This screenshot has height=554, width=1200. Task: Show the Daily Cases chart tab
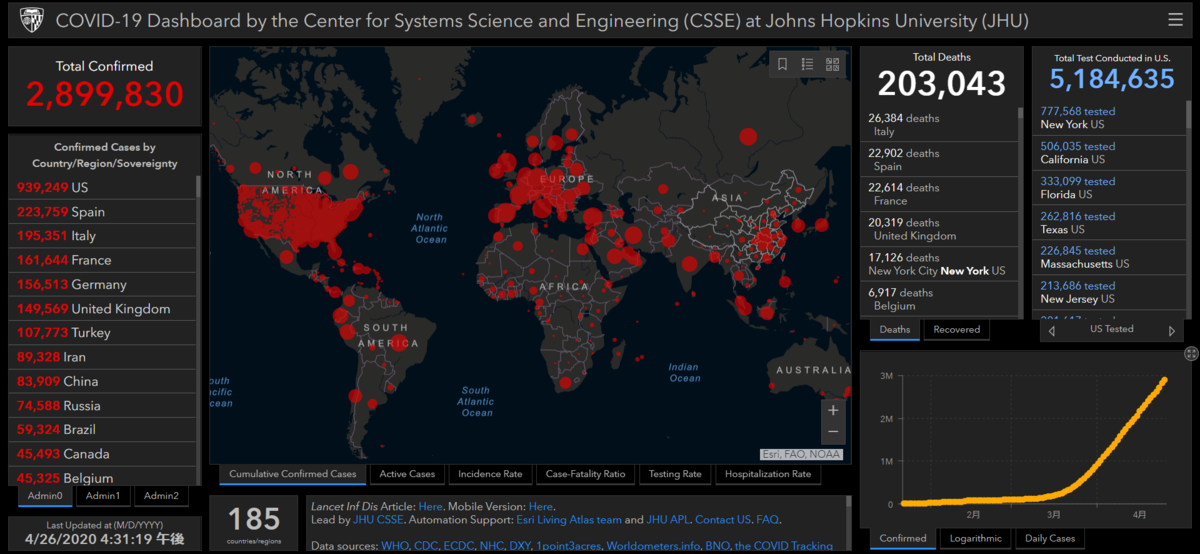[x=1050, y=538]
